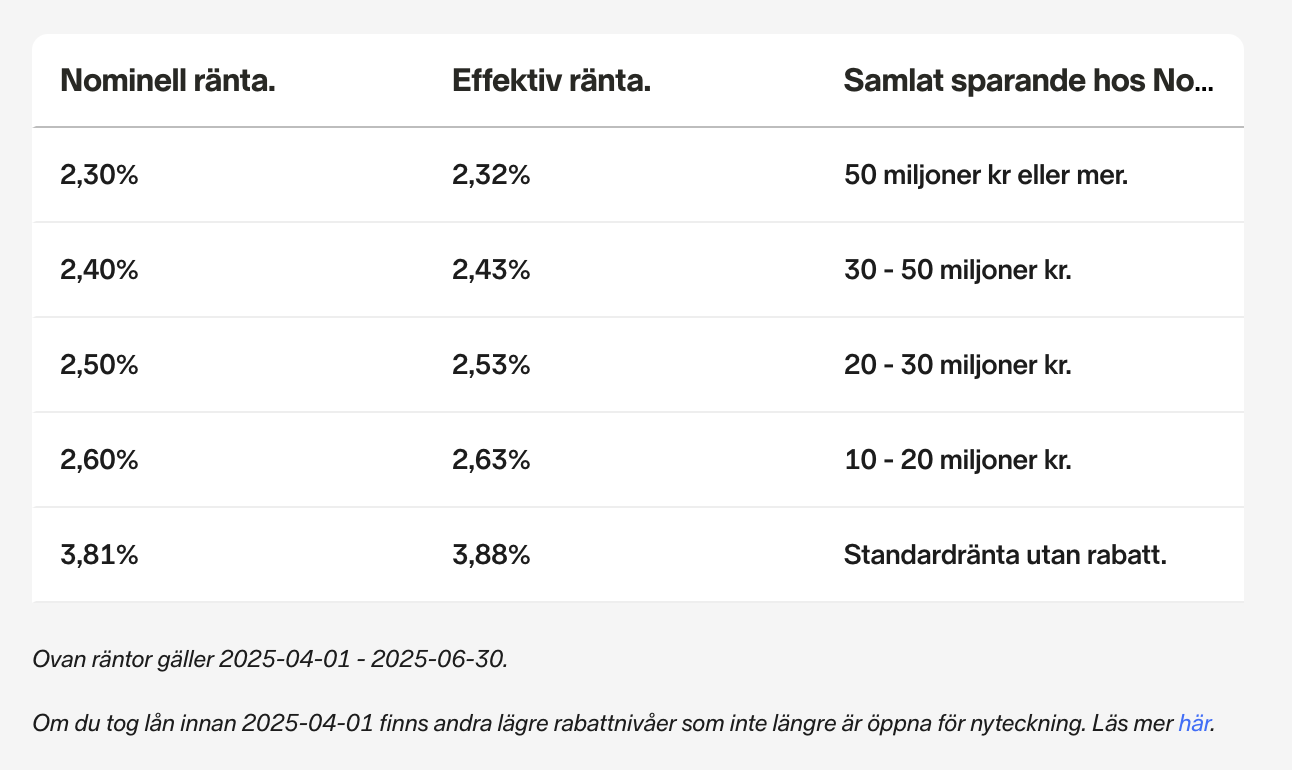Image resolution: width=1292 pixels, height=770 pixels.
Task: Select the 3,81% nominal rate cell
Action: (99, 555)
